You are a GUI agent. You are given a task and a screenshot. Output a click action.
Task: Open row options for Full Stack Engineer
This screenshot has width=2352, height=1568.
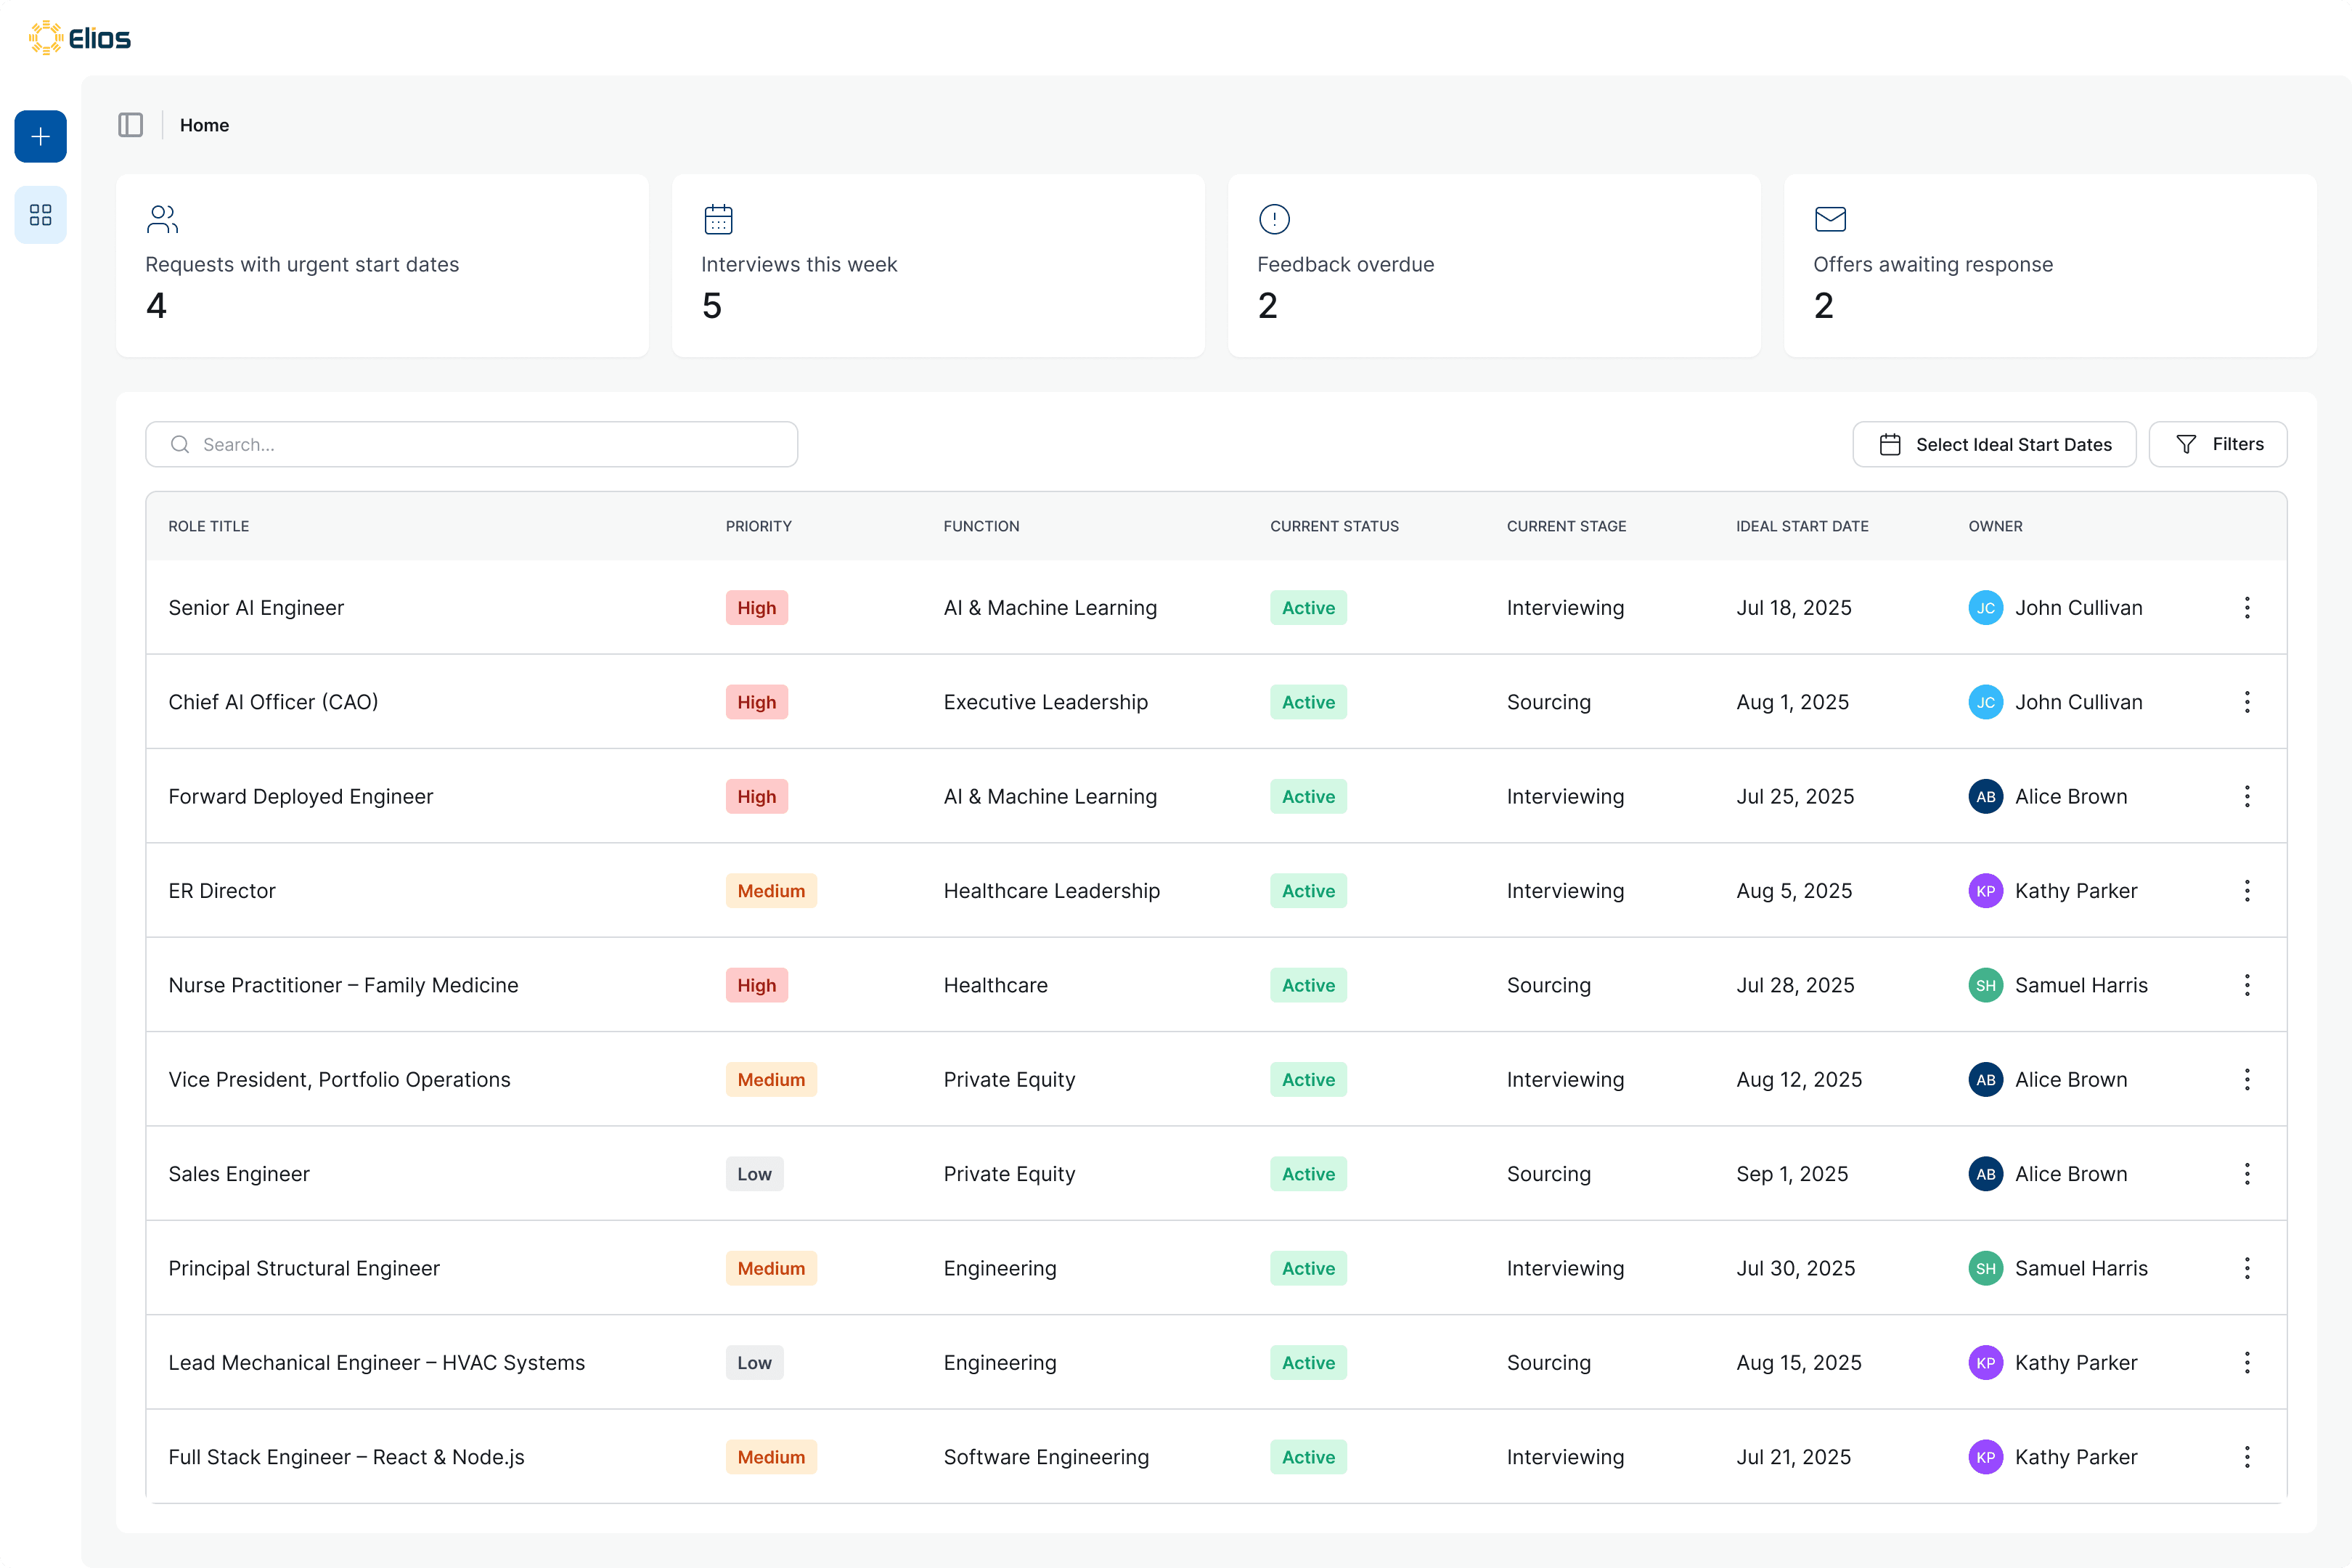[x=2247, y=1457]
